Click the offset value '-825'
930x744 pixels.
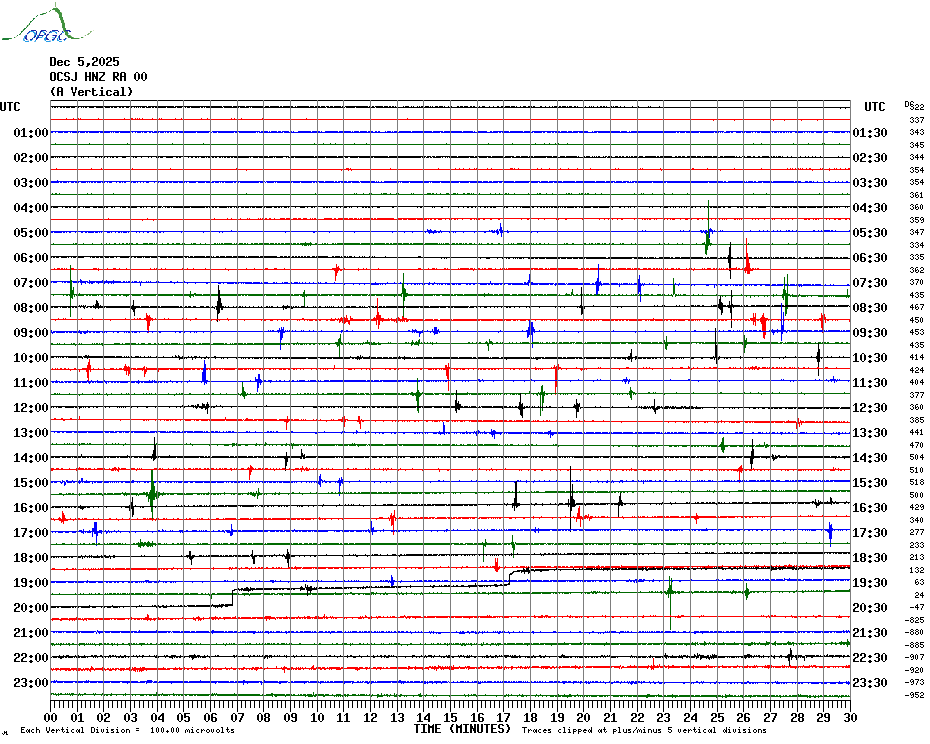(x=917, y=620)
